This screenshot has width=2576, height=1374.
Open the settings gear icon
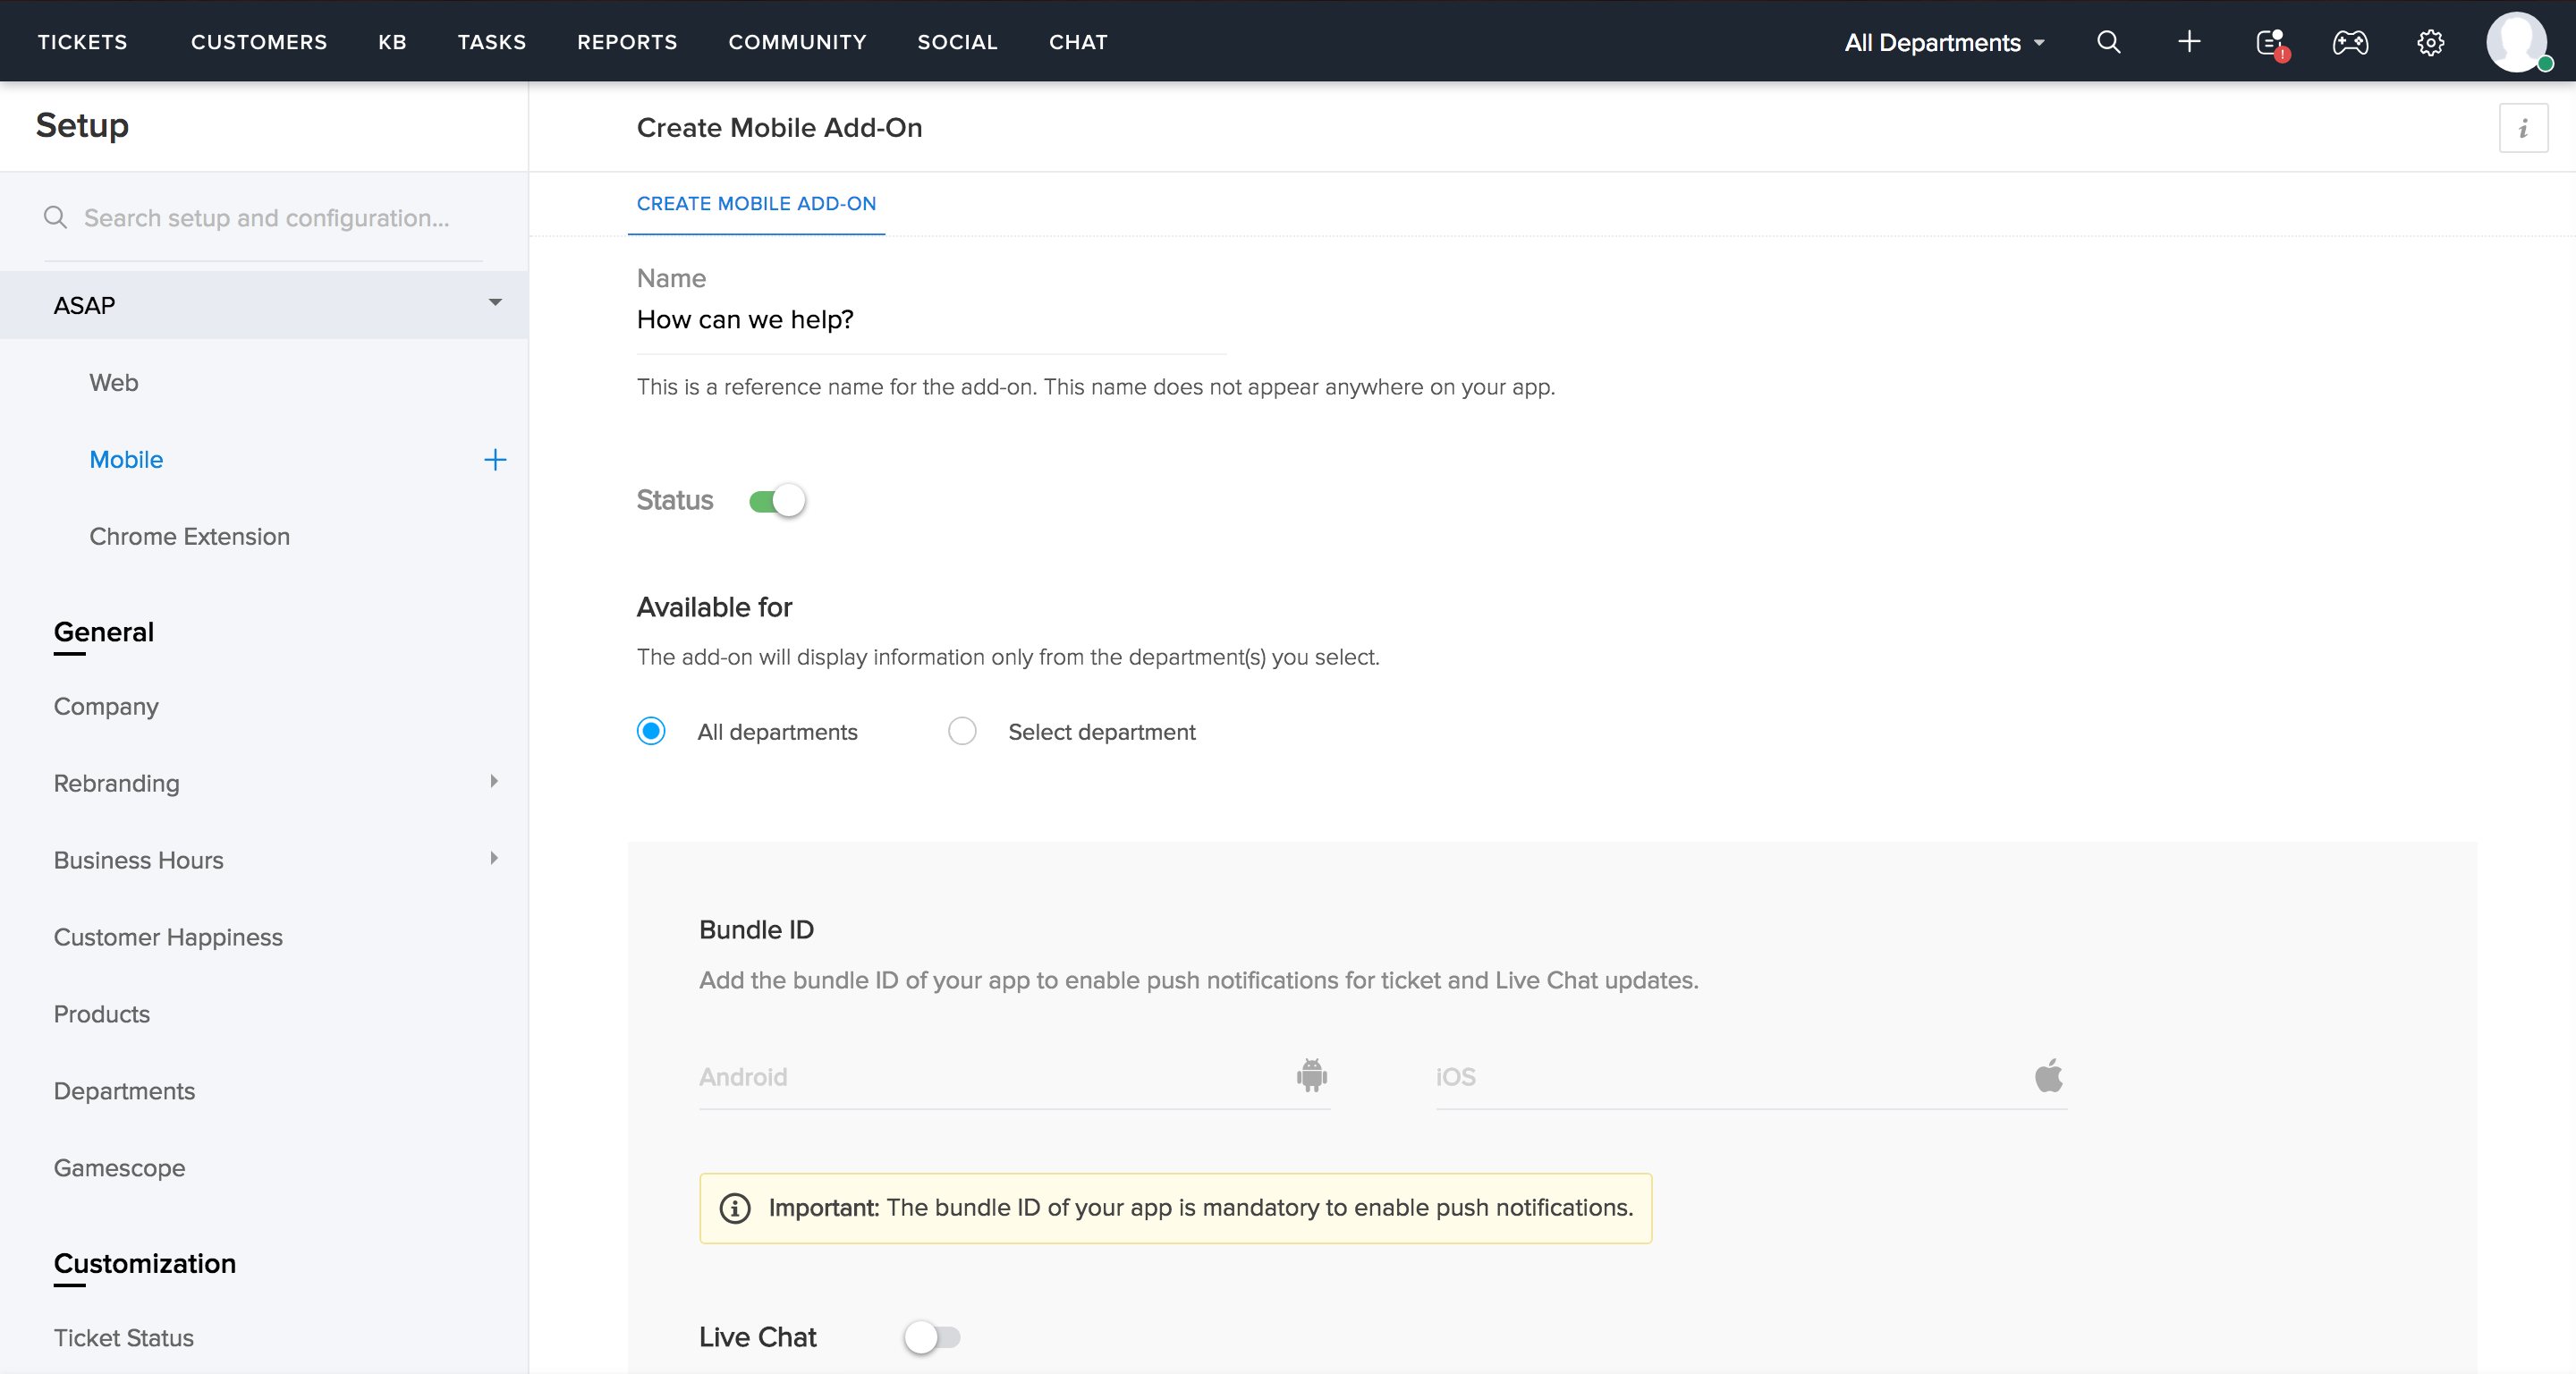pyautogui.click(x=2430, y=42)
